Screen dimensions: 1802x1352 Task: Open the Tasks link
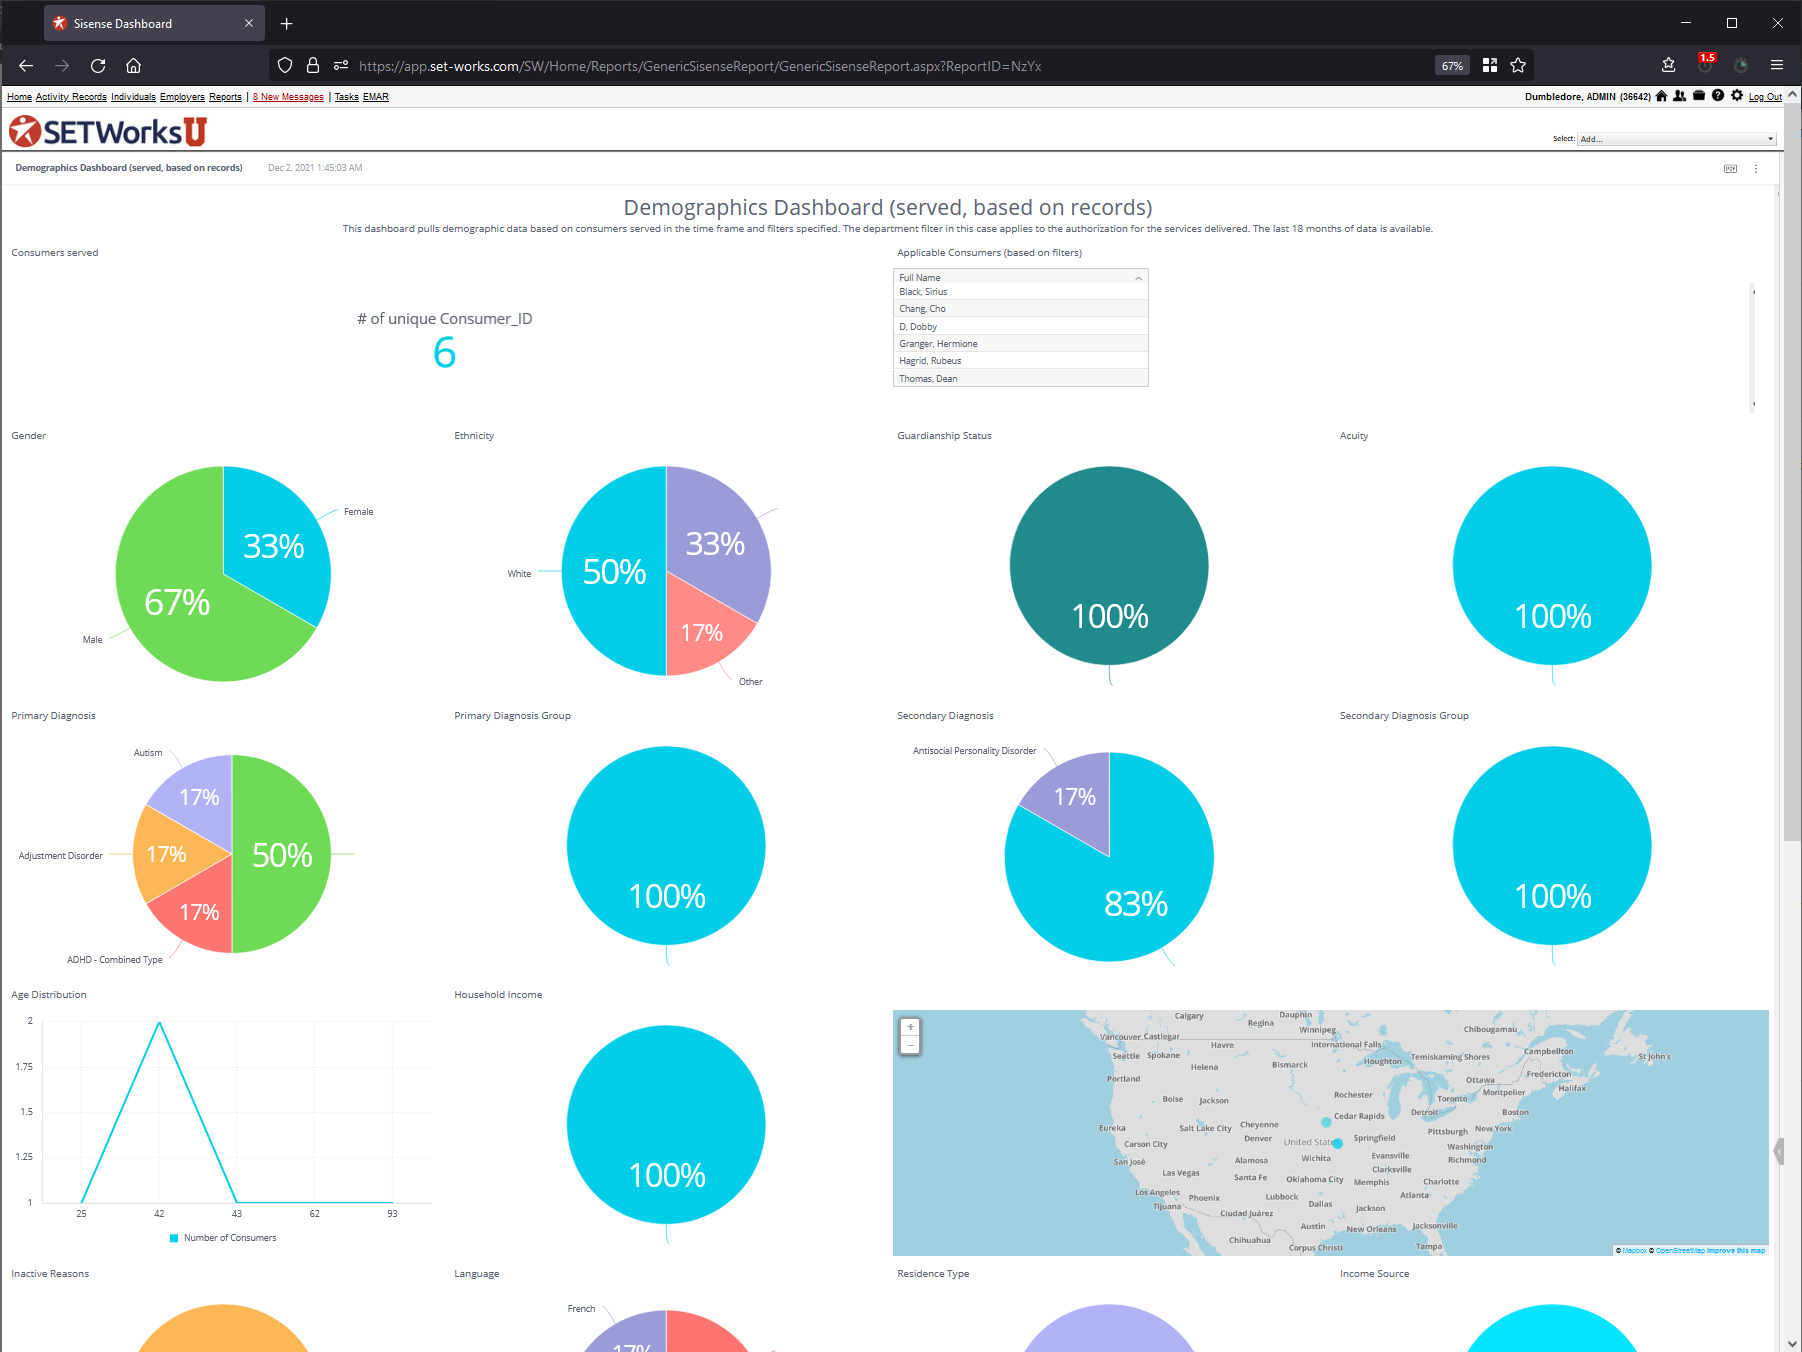coord(346,97)
